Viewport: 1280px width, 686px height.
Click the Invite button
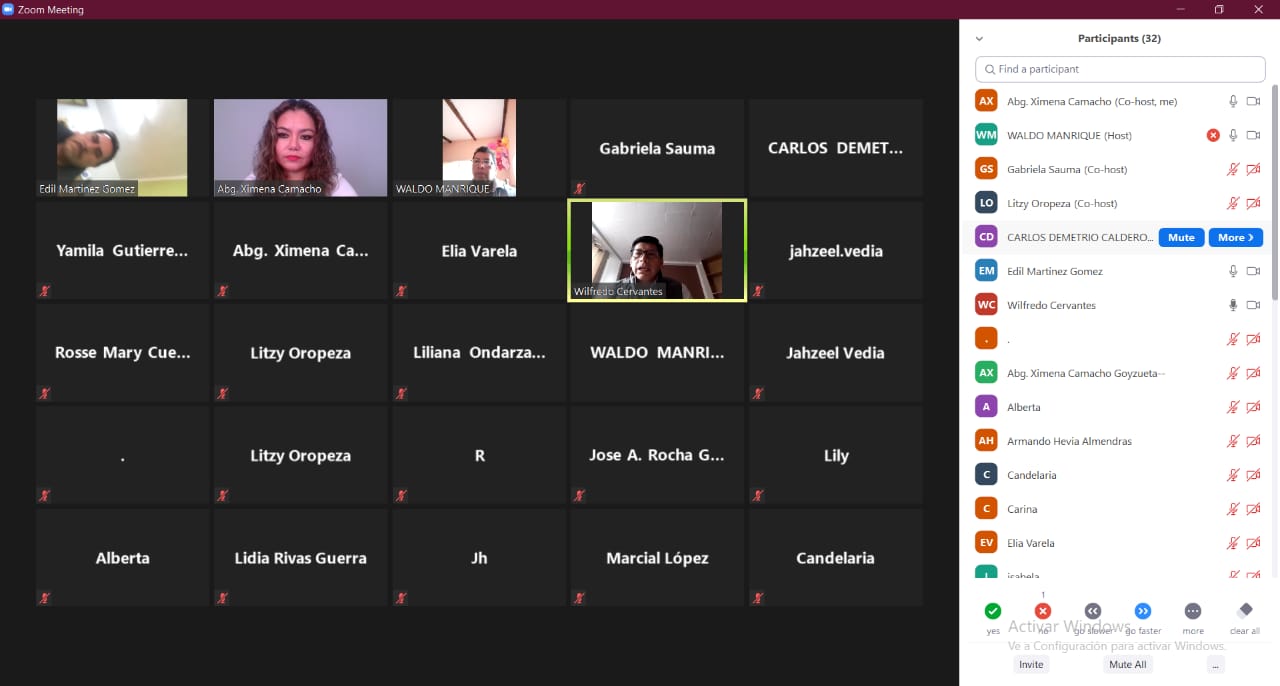(x=1030, y=665)
